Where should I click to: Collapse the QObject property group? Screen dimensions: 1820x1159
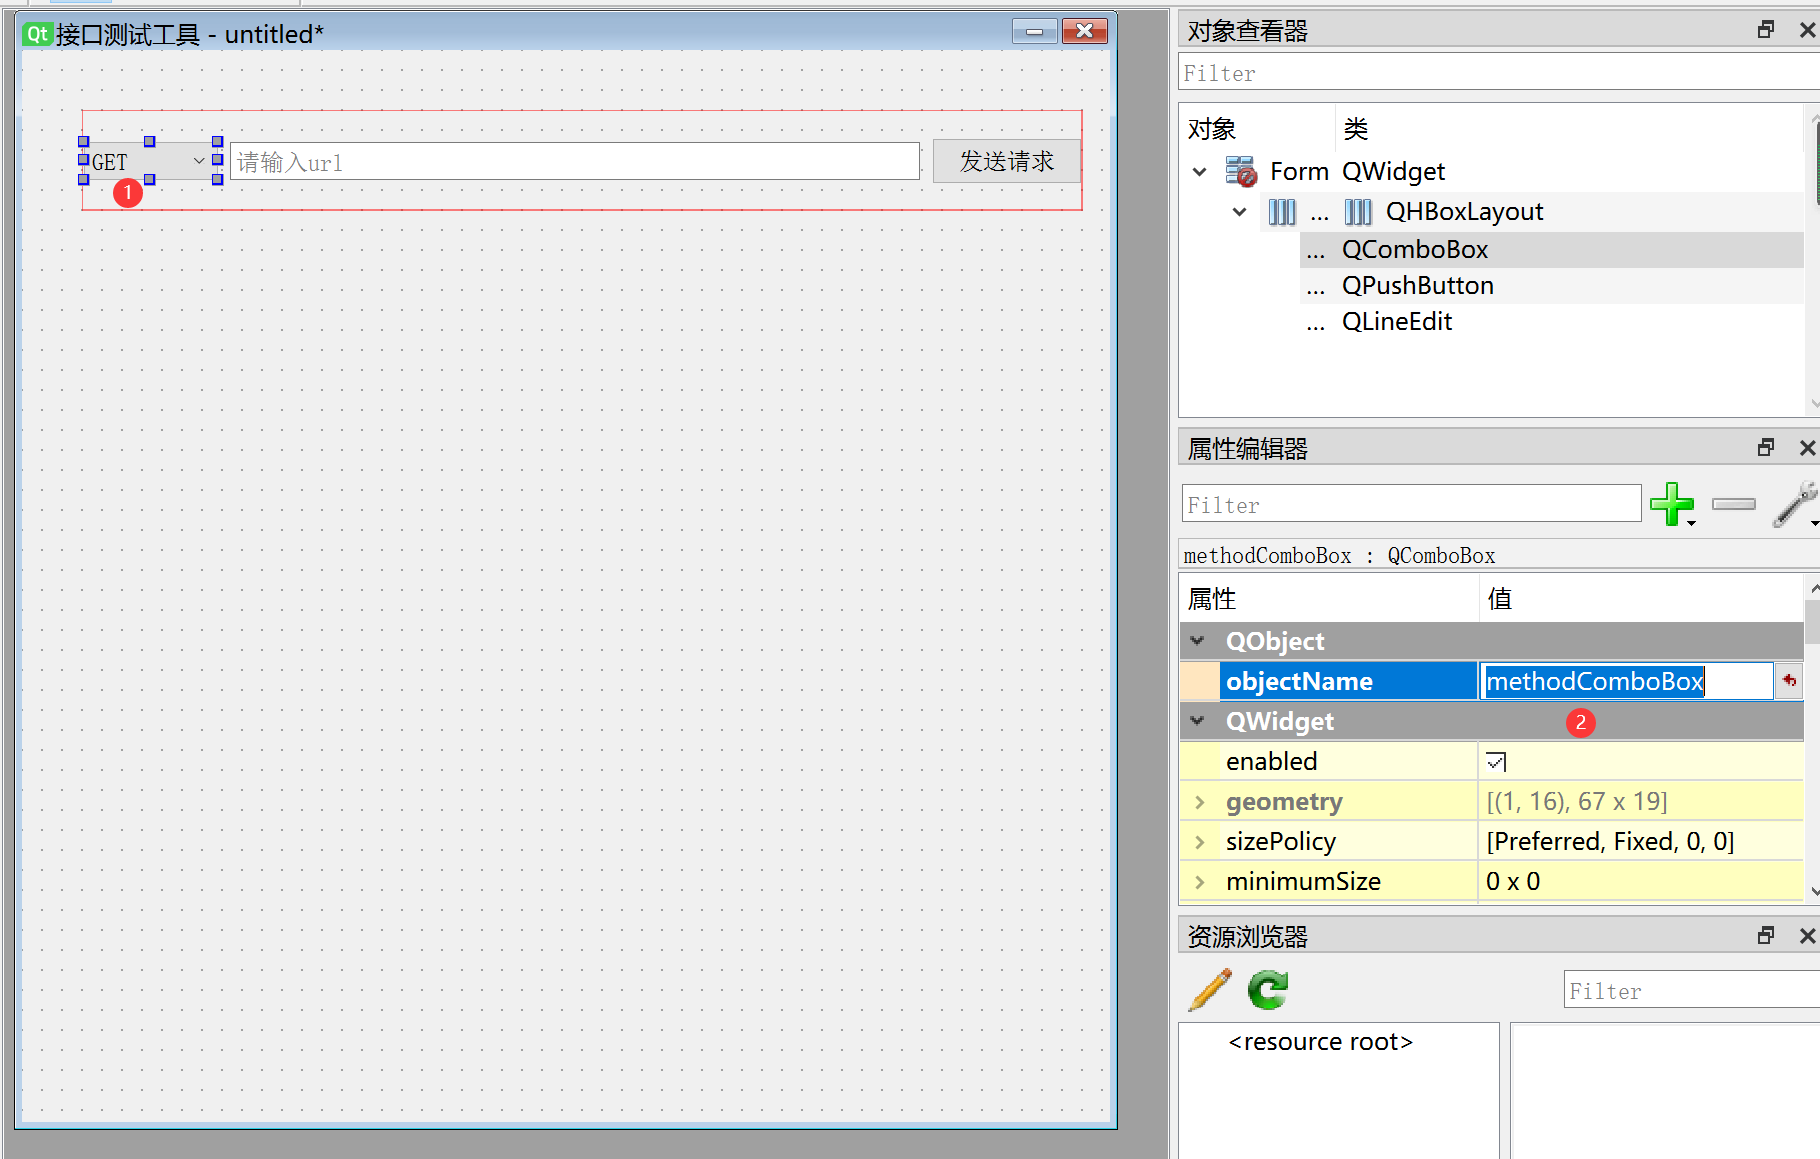coord(1197,641)
